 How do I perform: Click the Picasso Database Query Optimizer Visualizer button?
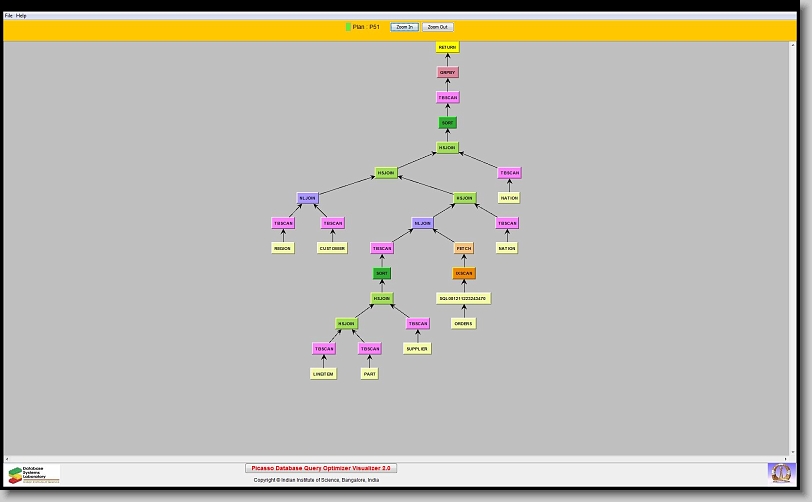pyautogui.click(x=321, y=468)
